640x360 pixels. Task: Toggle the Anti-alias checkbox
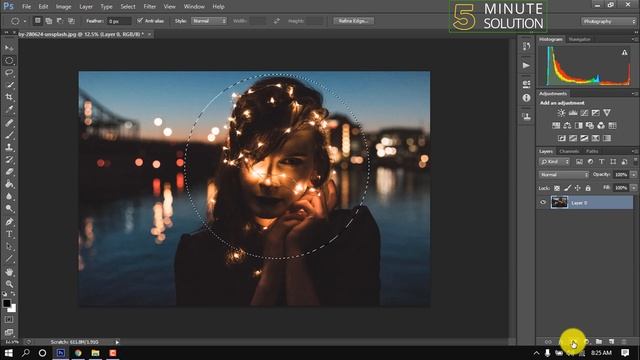(x=140, y=20)
